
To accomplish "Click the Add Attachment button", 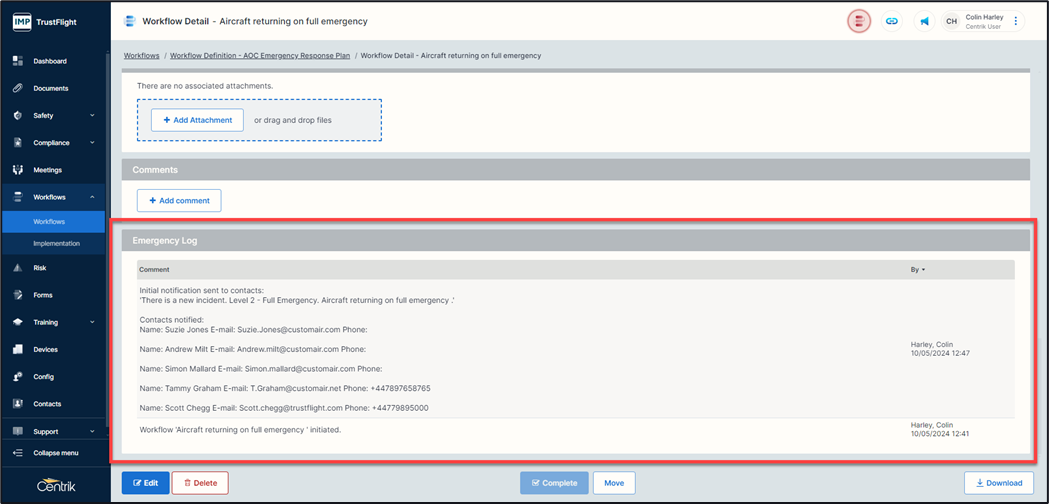I will [x=197, y=120].
